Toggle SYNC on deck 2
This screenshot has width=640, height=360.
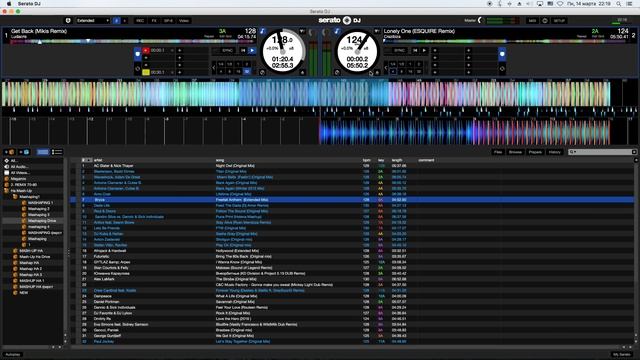coord(400,51)
